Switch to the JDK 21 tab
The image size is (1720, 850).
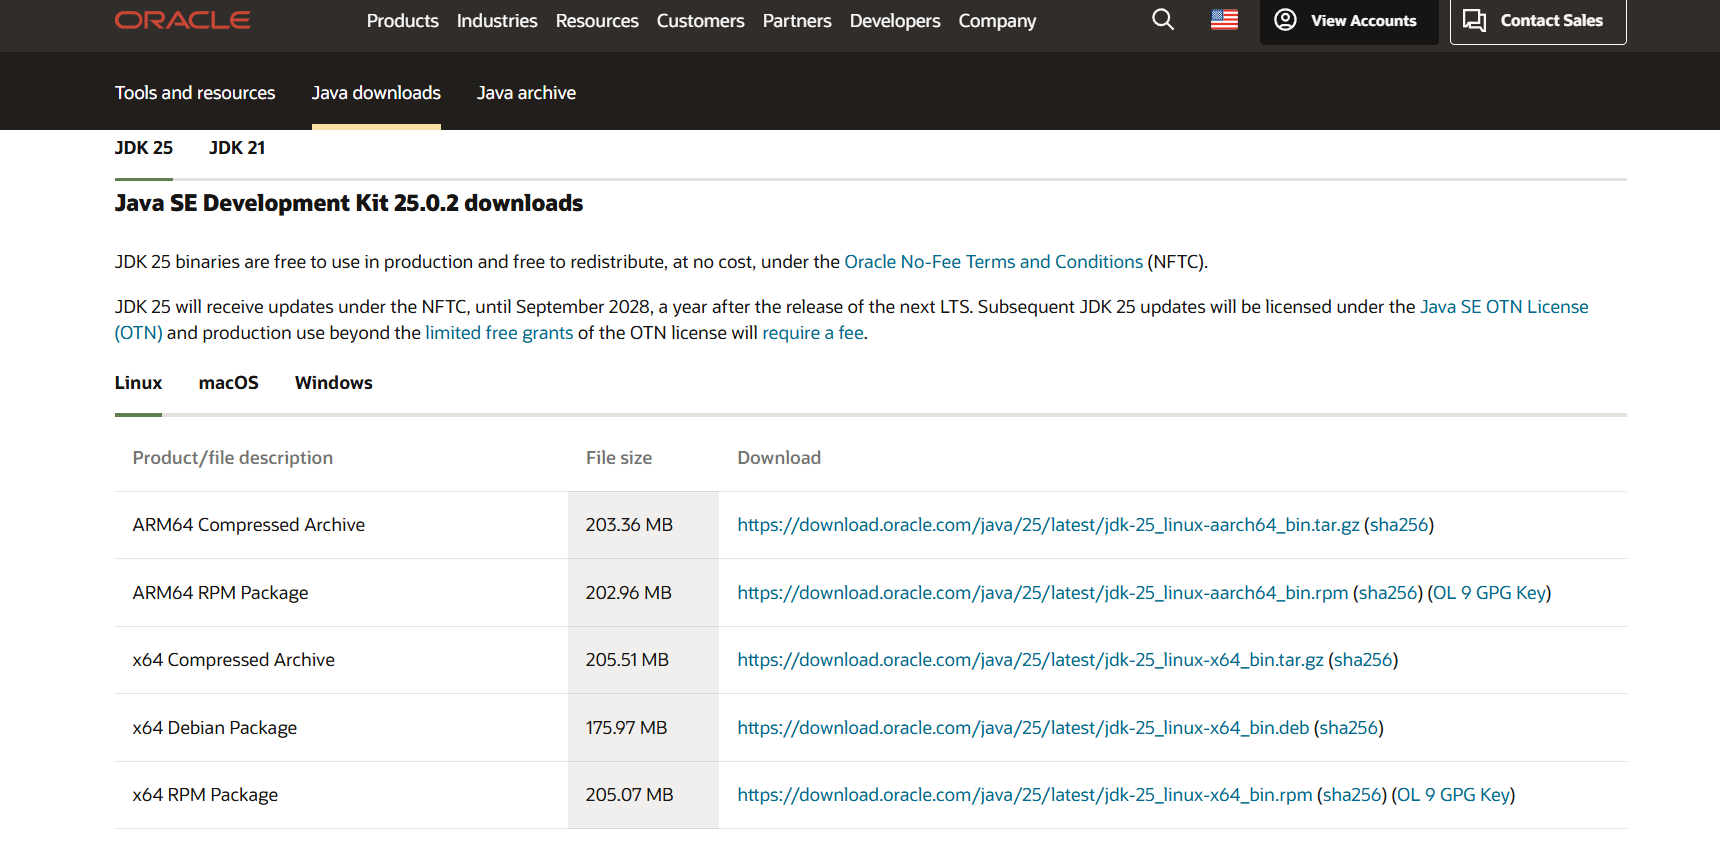[x=237, y=148]
